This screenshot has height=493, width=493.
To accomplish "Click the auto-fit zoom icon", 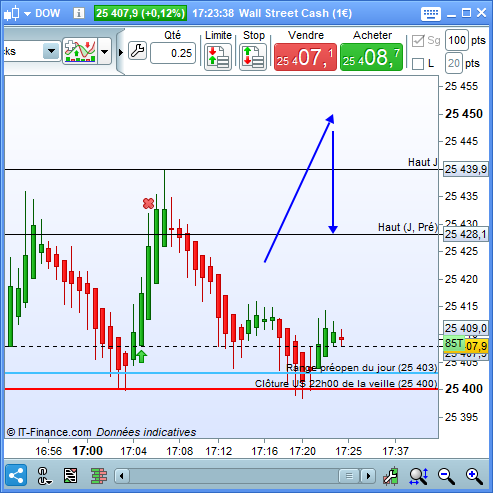I will pos(419,476).
